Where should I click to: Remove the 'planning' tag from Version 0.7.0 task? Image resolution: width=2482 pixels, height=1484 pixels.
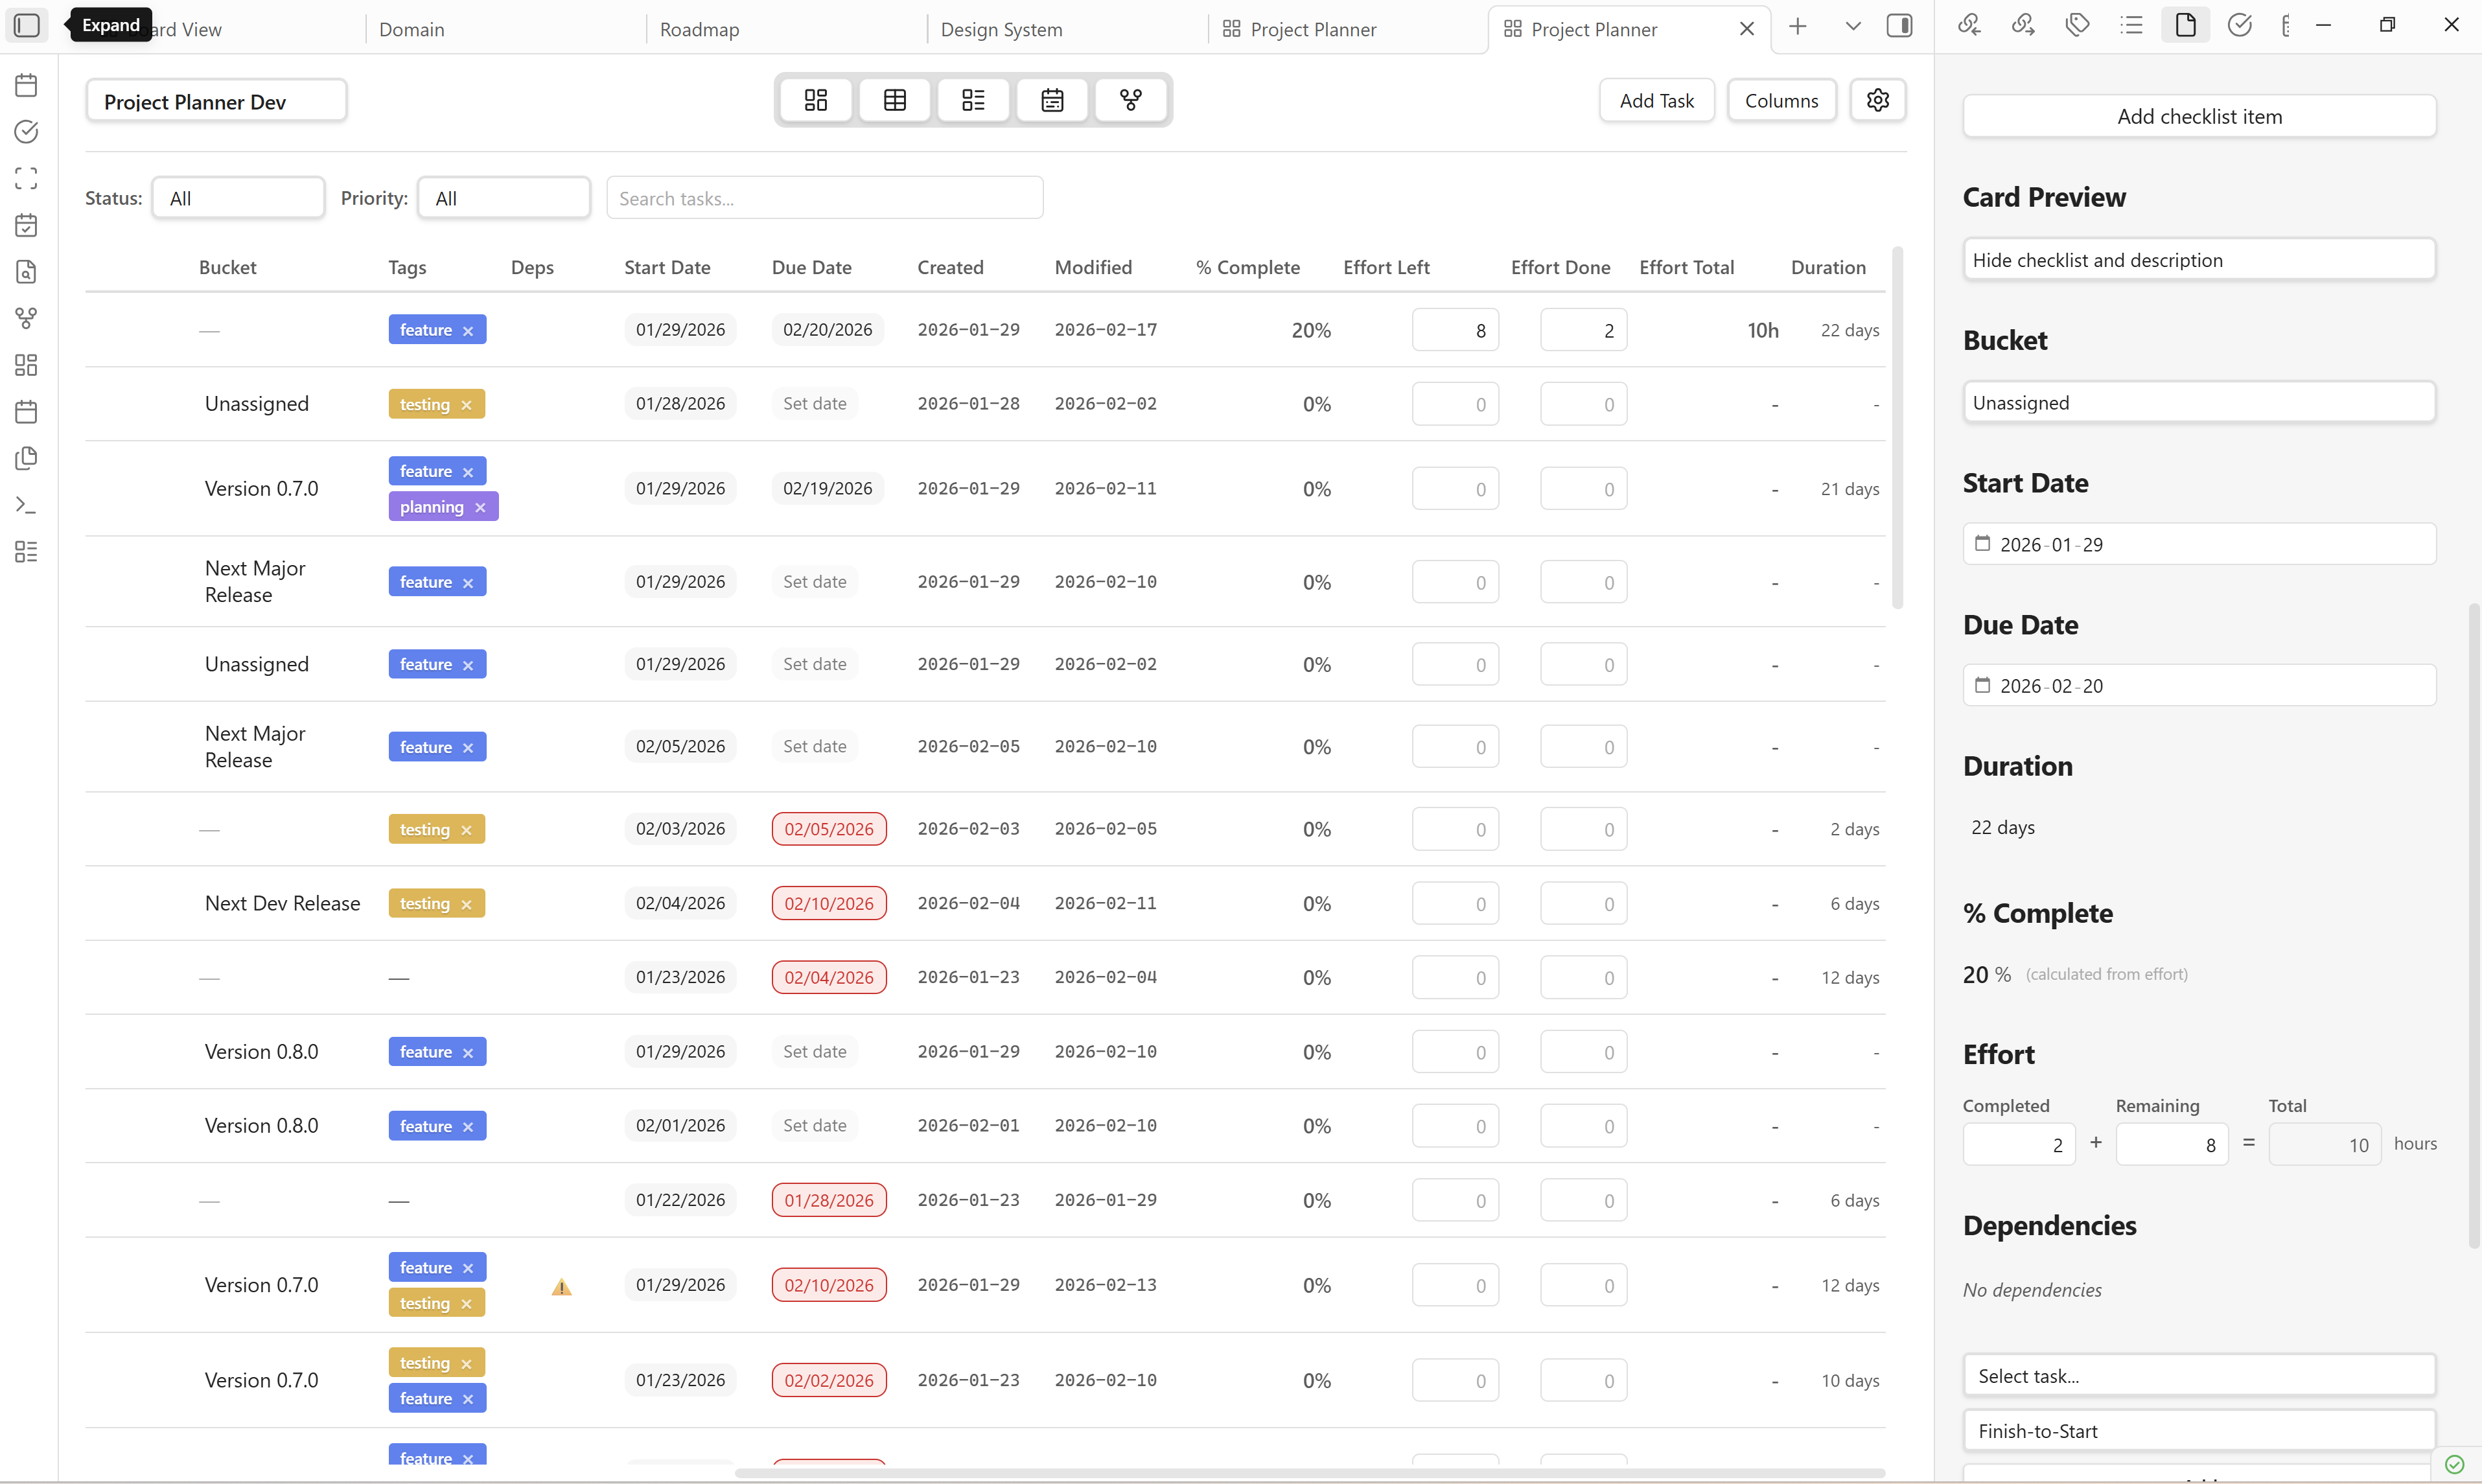click(x=481, y=506)
